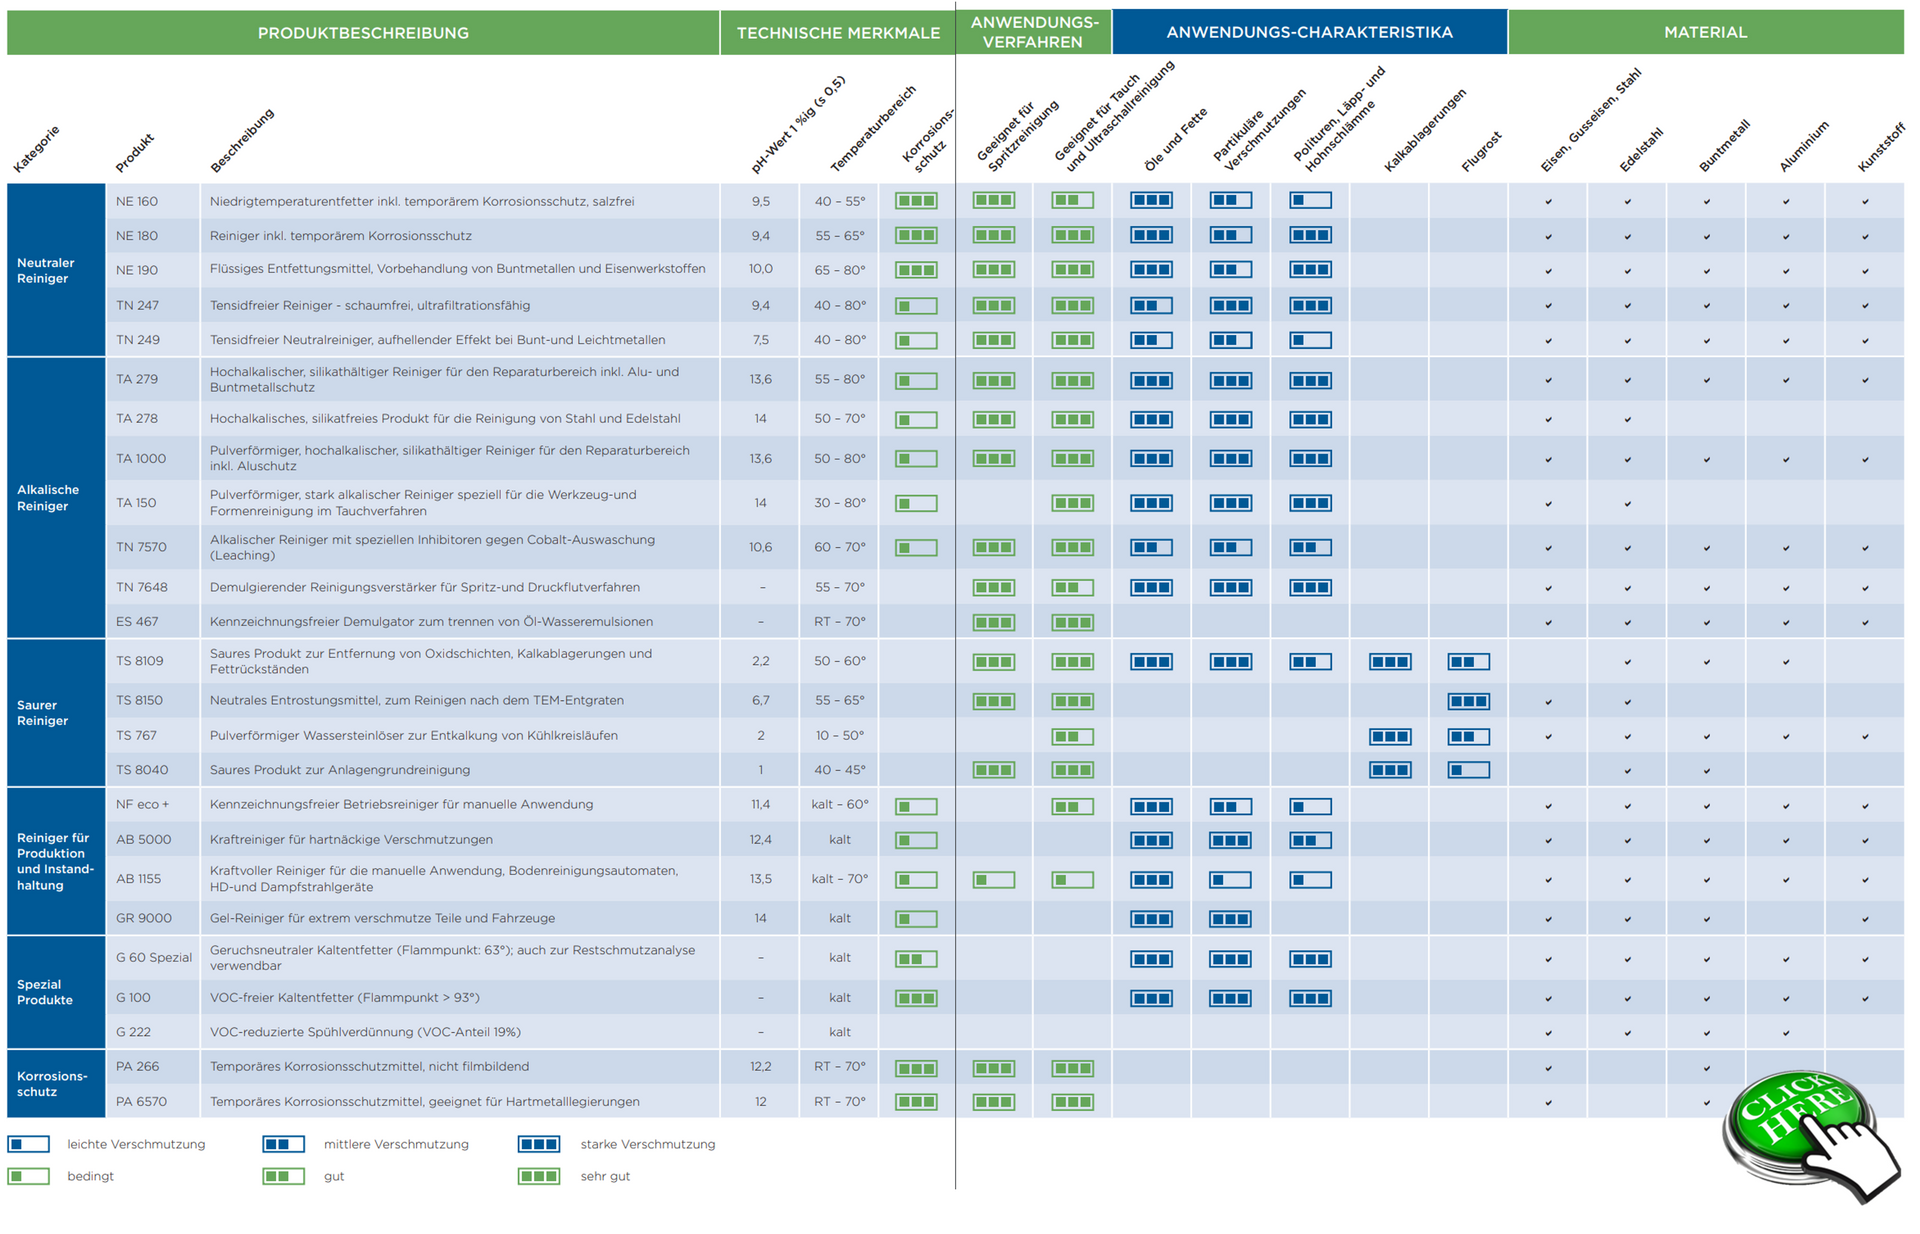Click the Buntmetall checkmark in PA 266 row
1920x1234 pixels.
pos(1707,1068)
